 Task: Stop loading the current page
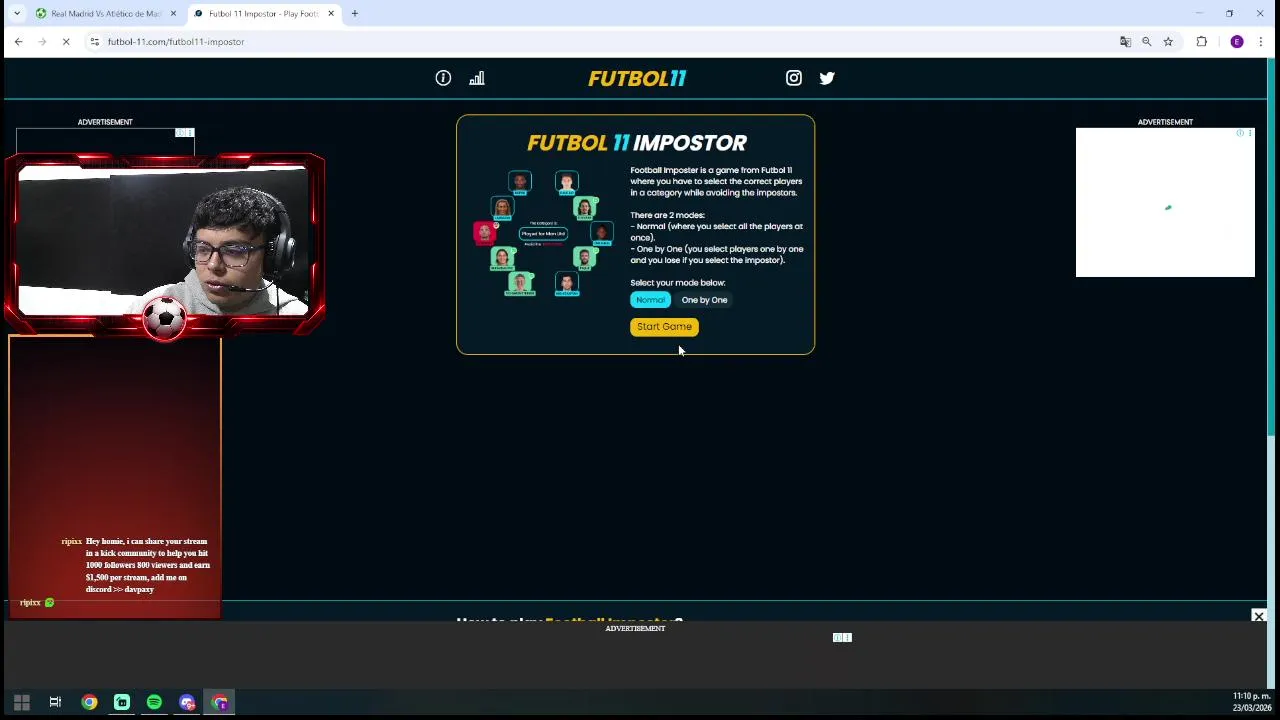pos(66,41)
